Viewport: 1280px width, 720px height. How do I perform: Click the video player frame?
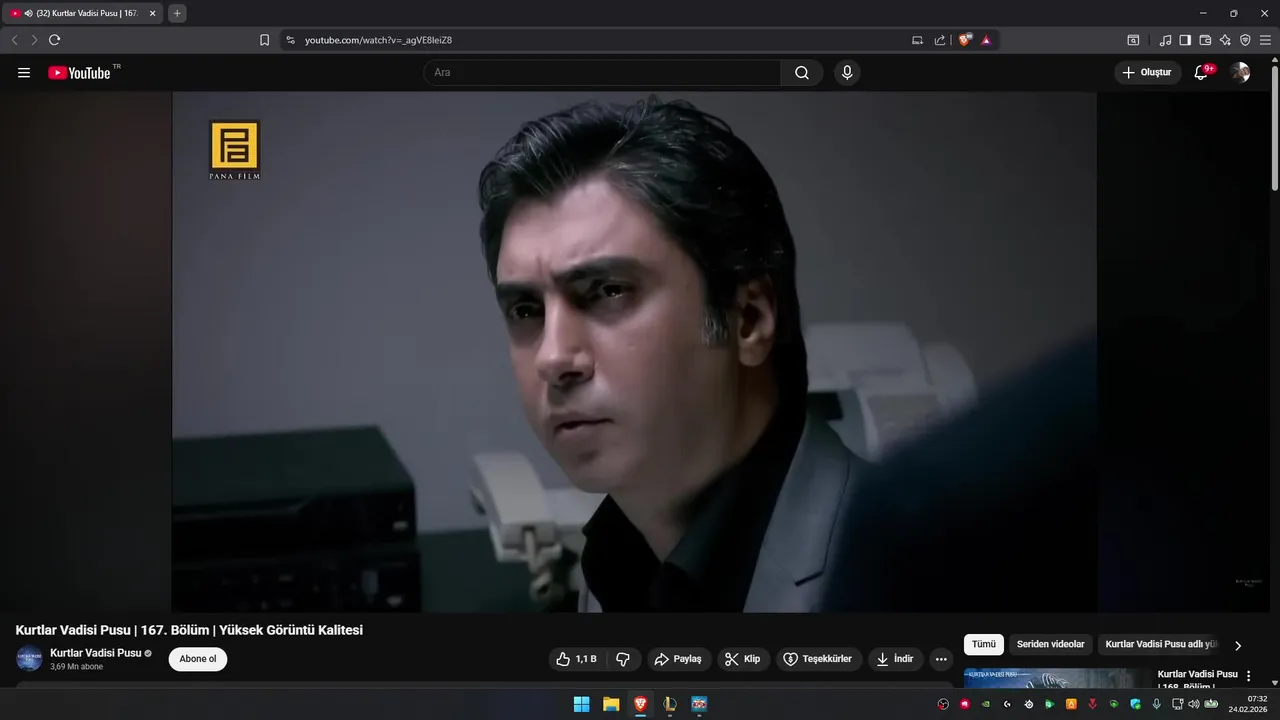coord(634,352)
